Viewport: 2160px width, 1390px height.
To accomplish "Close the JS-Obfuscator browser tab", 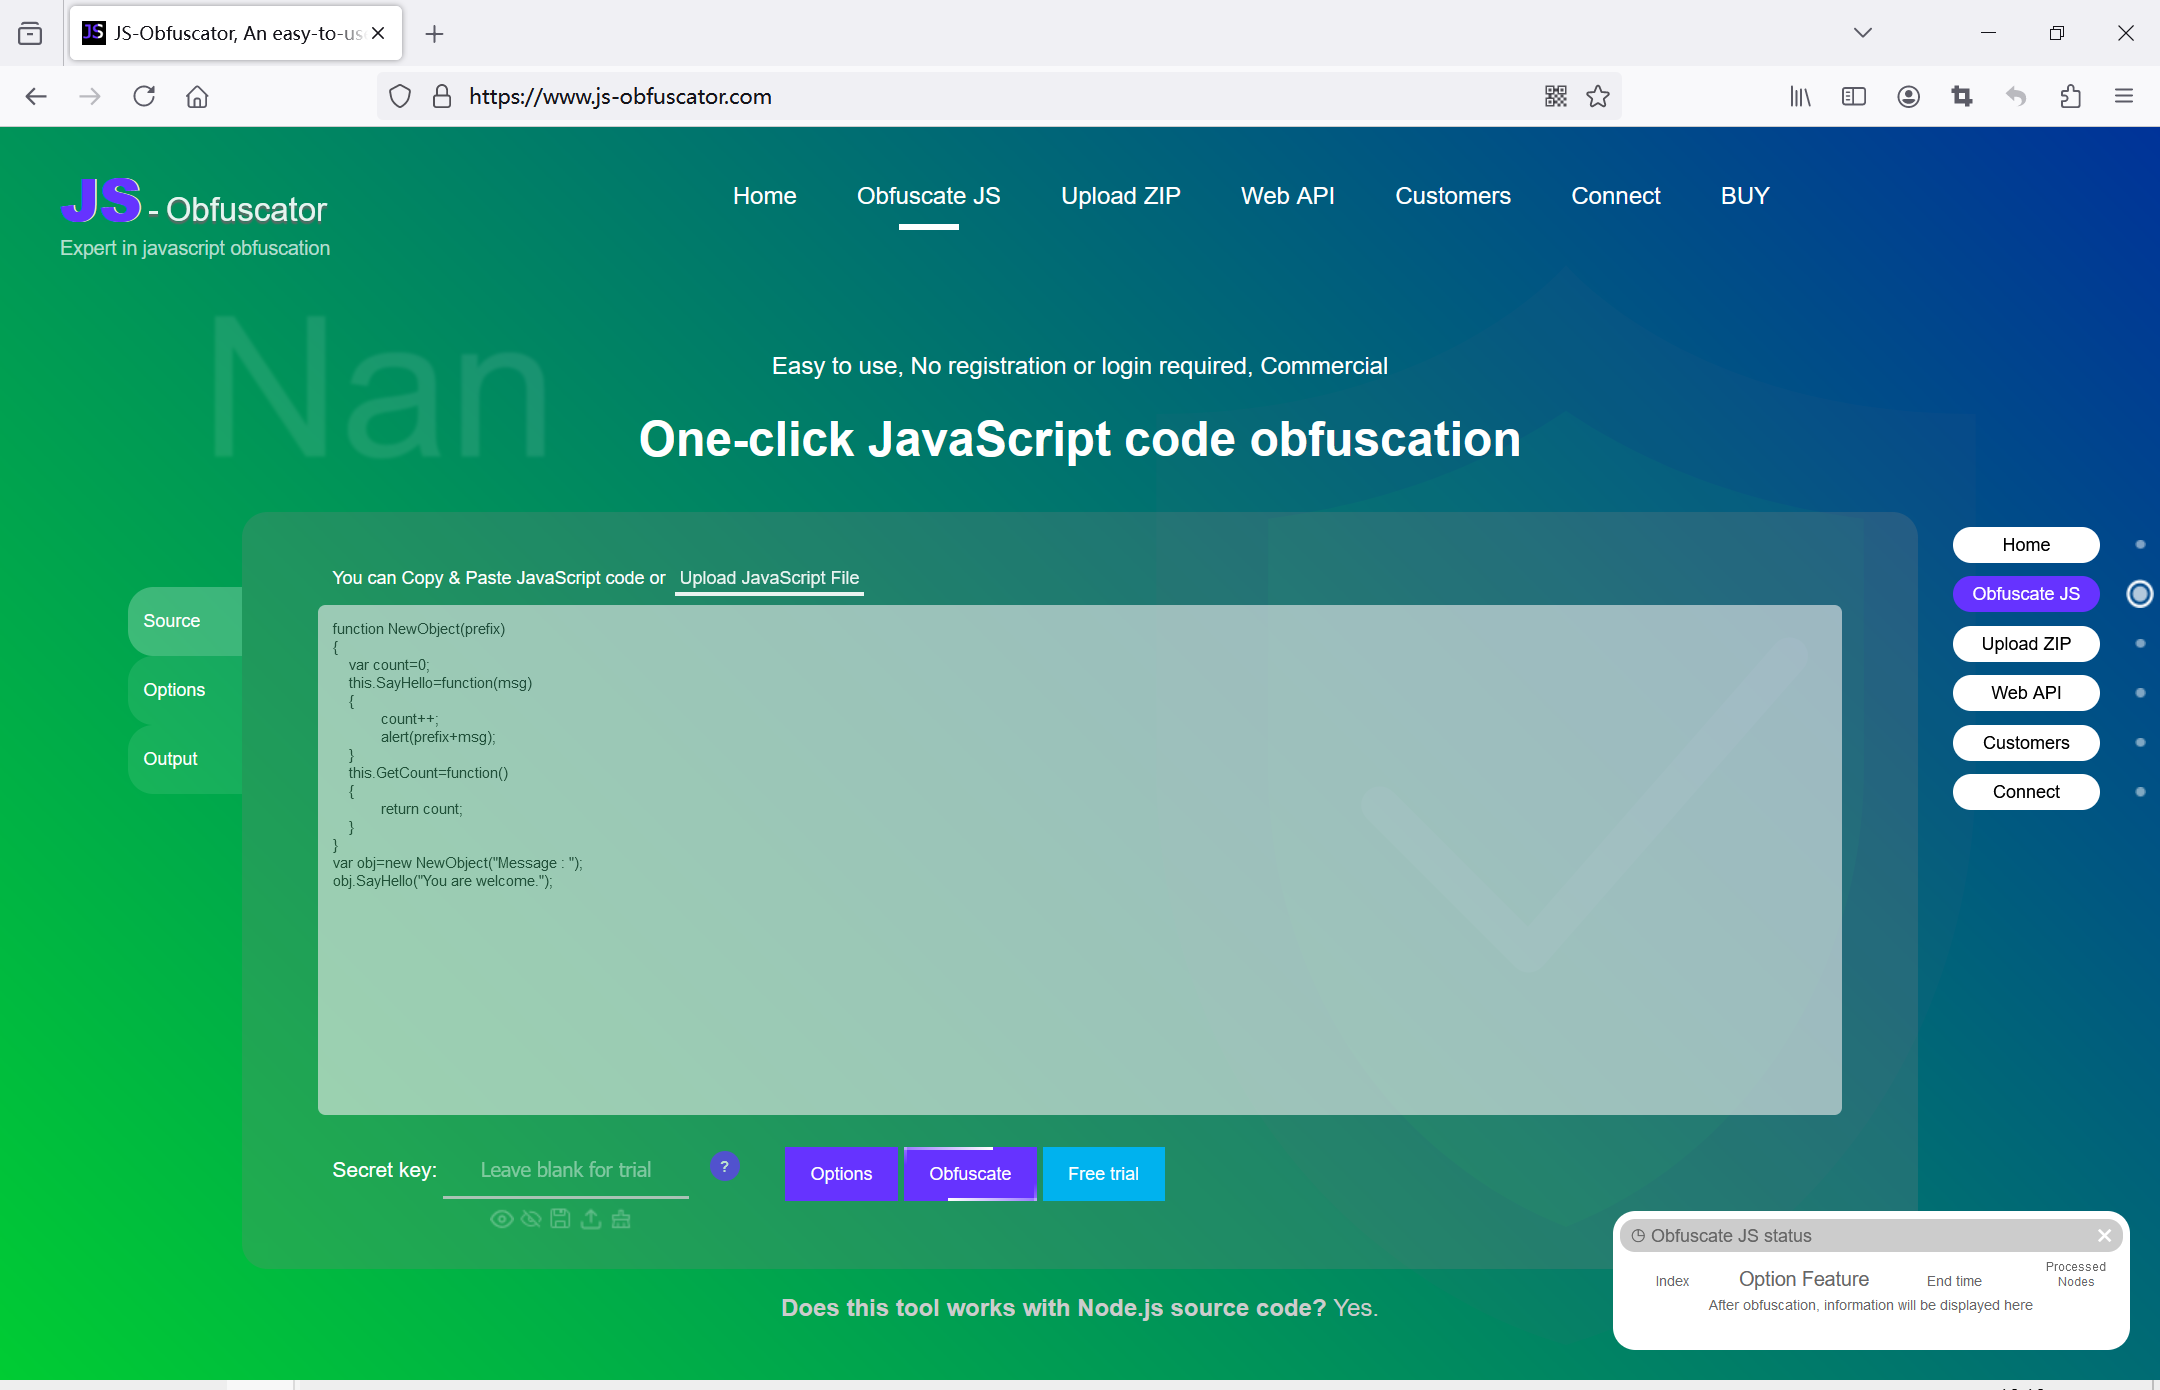I will [x=378, y=33].
